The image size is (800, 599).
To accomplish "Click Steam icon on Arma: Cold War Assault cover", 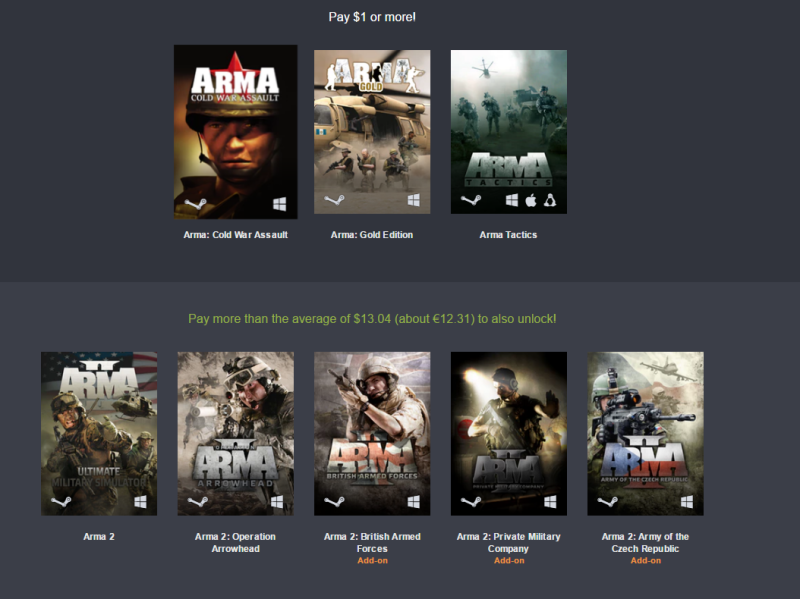I will tap(195, 204).
